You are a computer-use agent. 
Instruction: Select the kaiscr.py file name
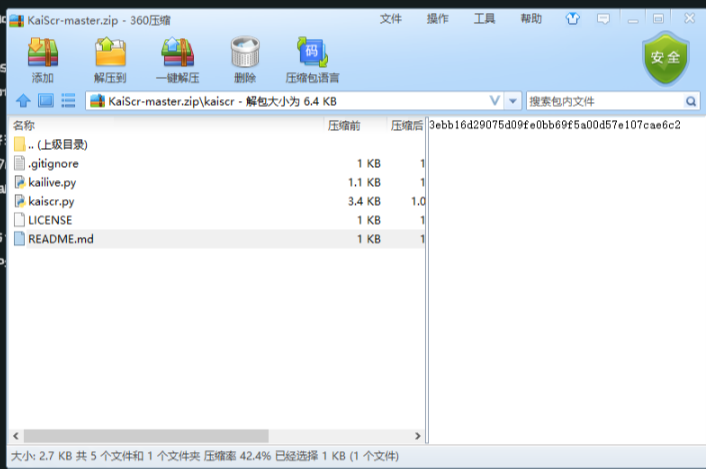(51, 202)
